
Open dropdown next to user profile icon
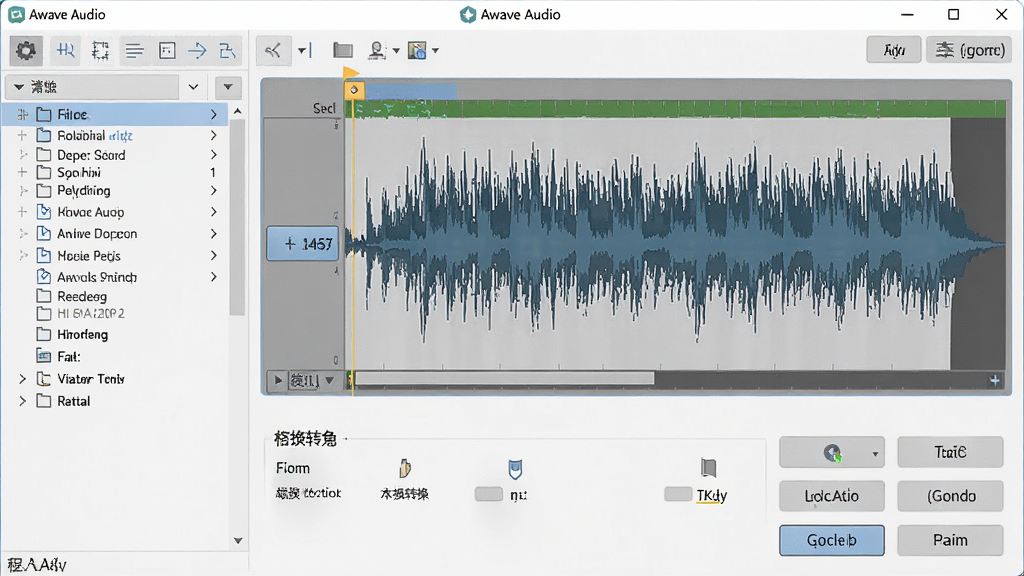[x=396, y=50]
